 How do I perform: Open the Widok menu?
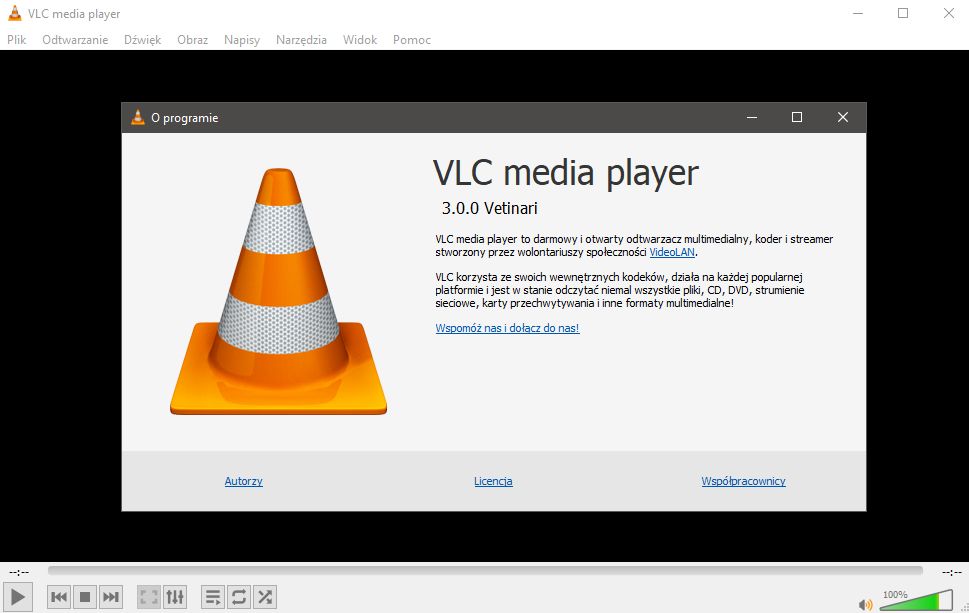[360, 40]
